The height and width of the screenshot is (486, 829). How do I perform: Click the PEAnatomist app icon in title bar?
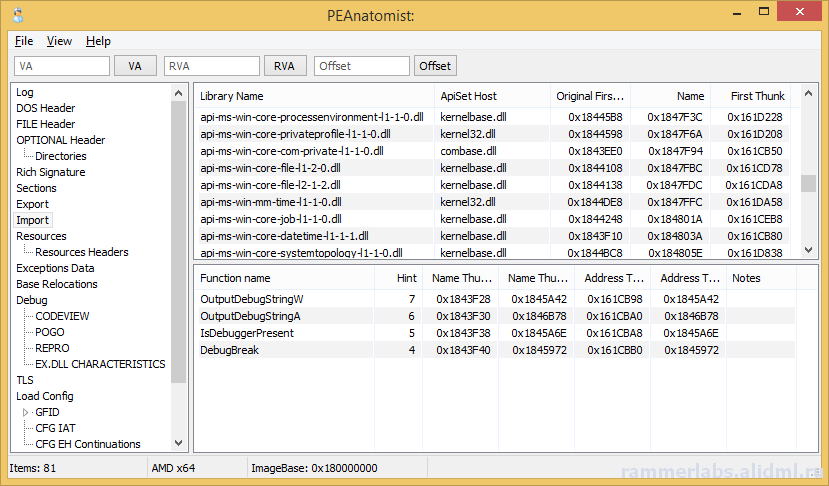pos(17,14)
